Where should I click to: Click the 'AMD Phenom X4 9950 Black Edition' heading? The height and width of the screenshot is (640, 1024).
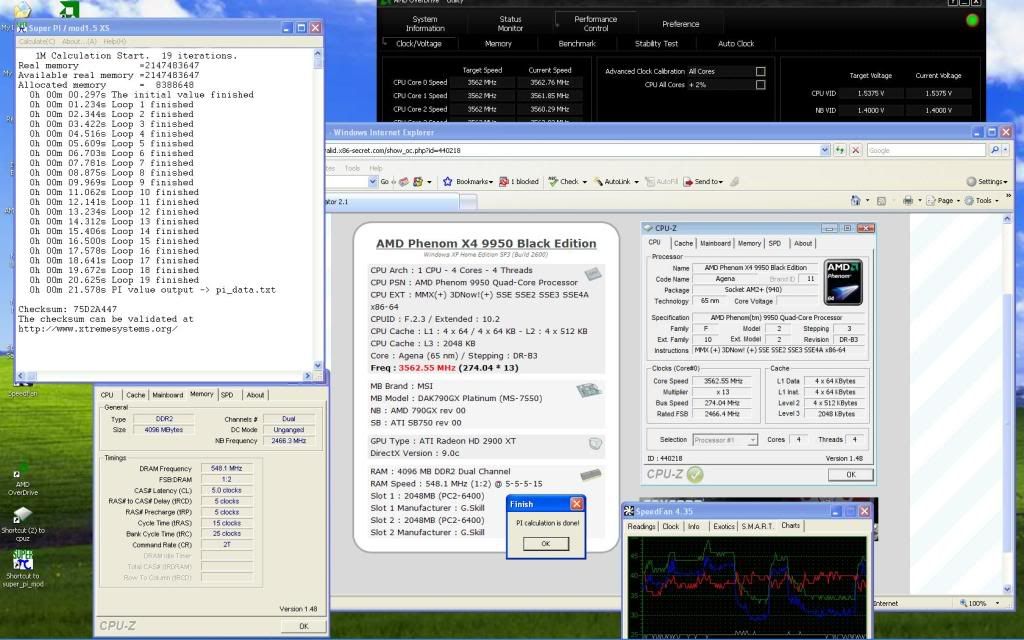[x=486, y=243]
